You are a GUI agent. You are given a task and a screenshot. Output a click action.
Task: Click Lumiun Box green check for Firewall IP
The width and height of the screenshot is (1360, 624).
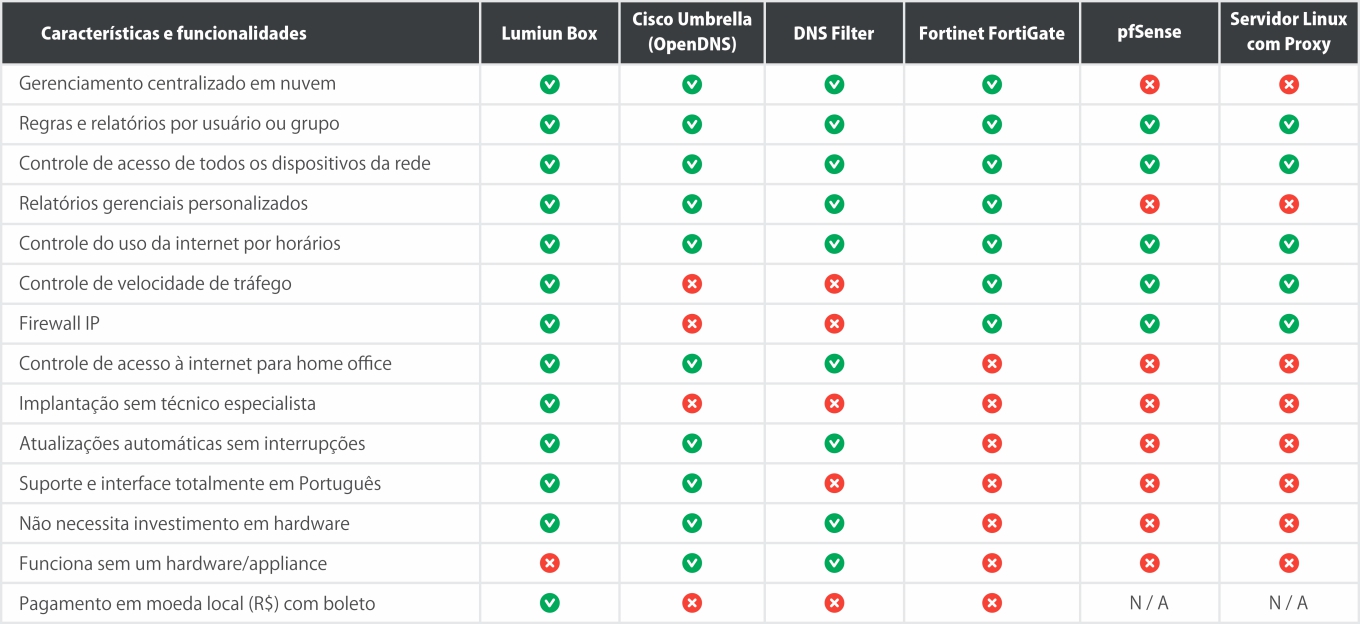pos(549,324)
